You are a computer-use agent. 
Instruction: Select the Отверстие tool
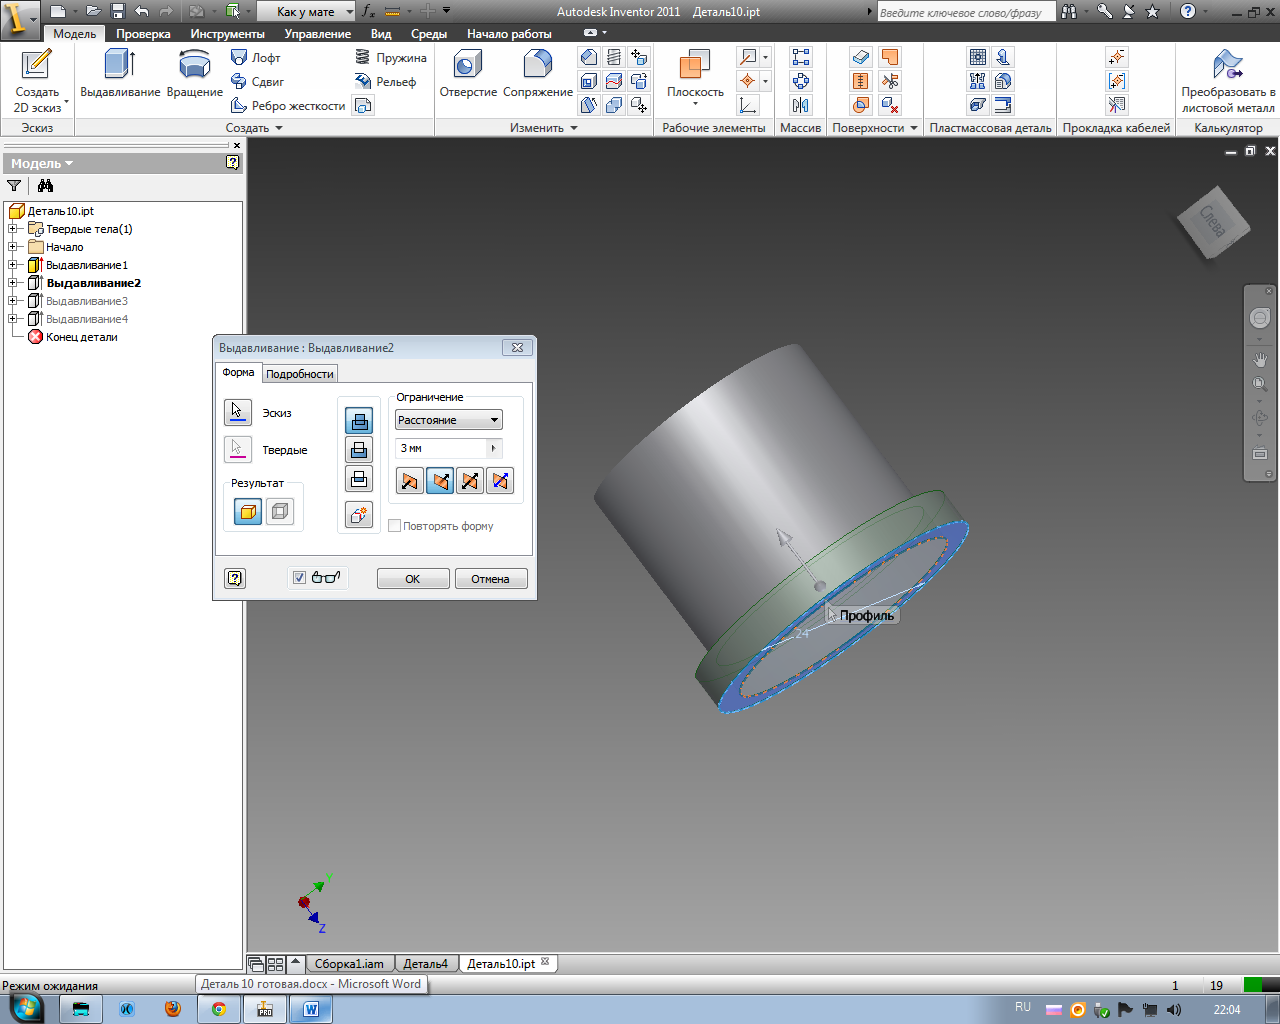click(468, 75)
